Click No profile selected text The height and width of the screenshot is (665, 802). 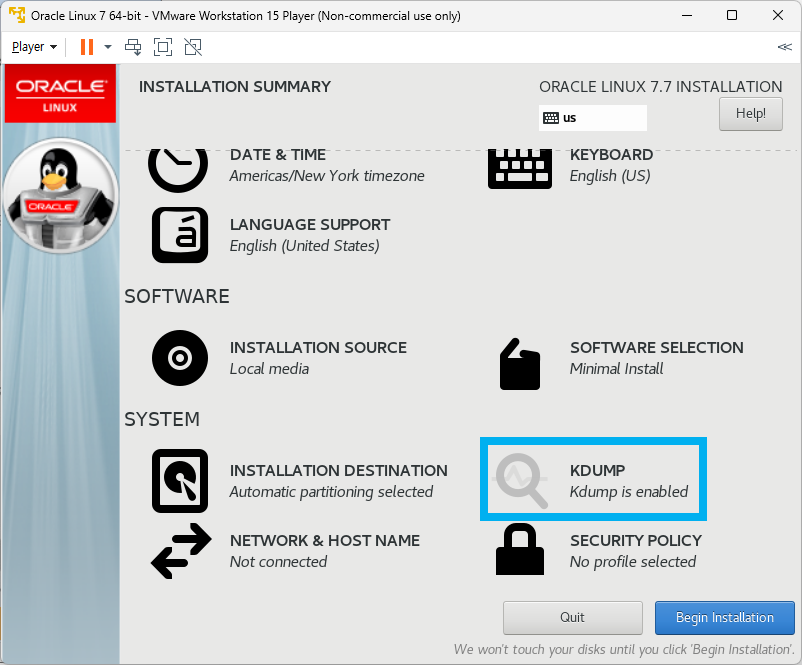tap(633, 562)
